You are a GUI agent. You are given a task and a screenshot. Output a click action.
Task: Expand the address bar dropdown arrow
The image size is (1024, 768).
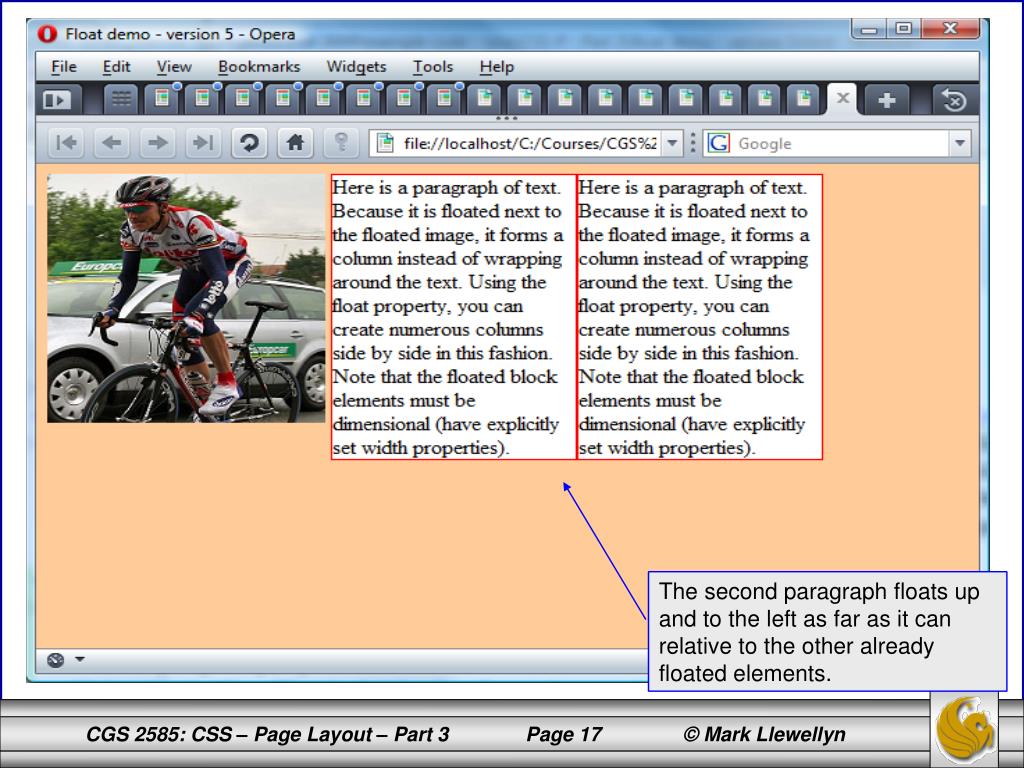point(672,143)
